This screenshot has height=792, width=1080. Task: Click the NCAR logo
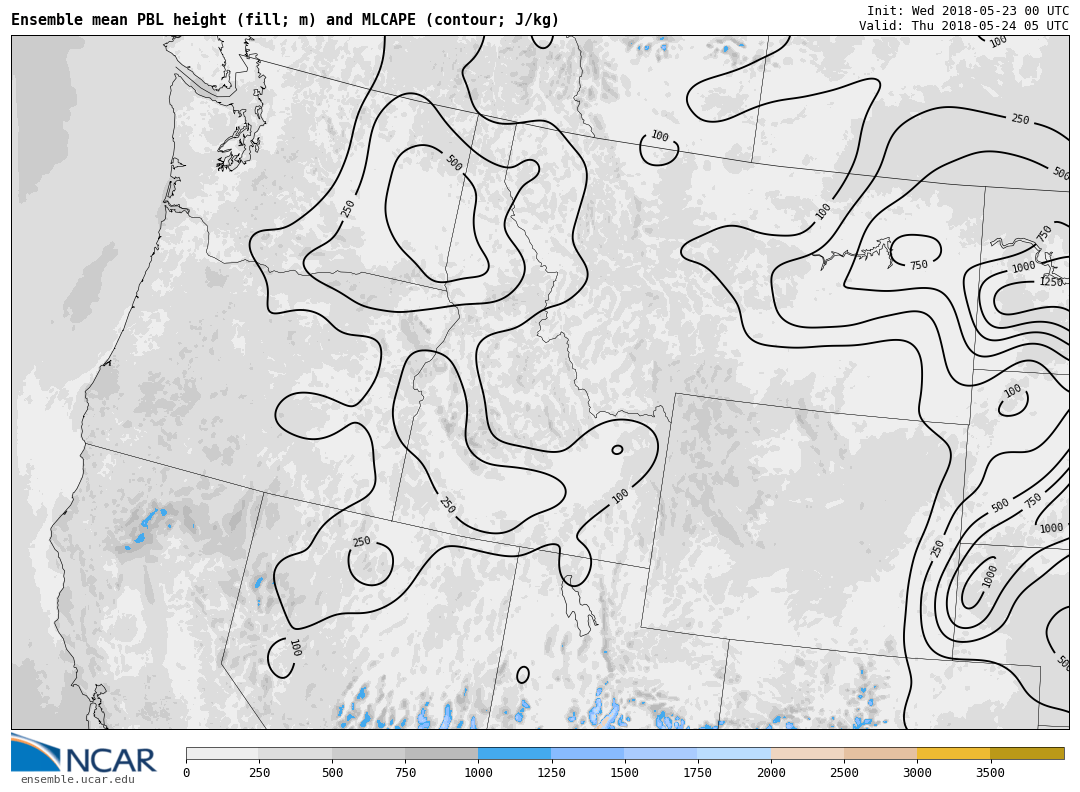click(x=84, y=753)
